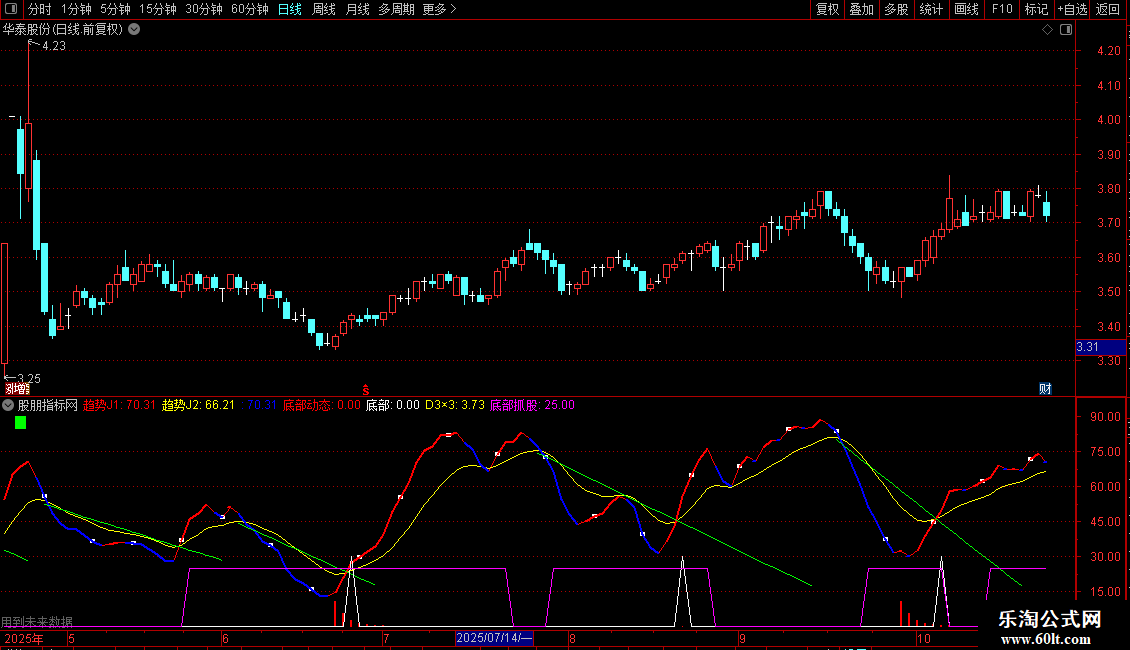Switch to 周线 weekly chart
1130x650 pixels.
(324, 9)
